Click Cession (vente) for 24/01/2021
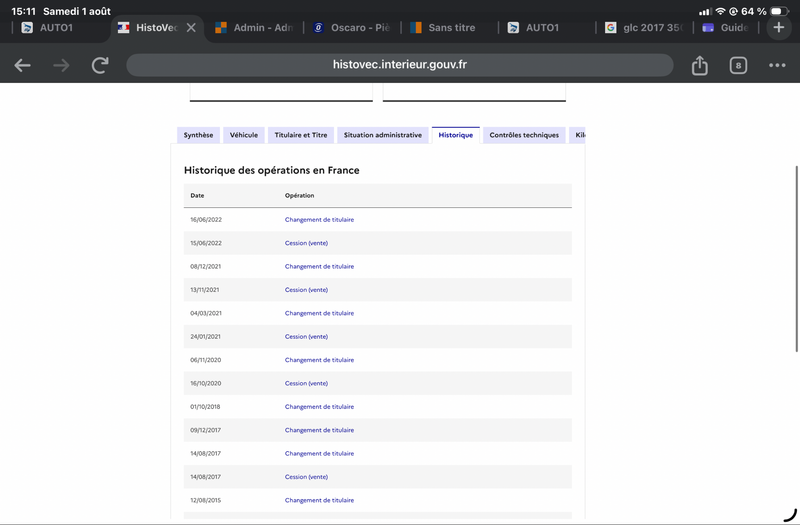Image resolution: width=800 pixels, height=525 pixels. (306, 337)
